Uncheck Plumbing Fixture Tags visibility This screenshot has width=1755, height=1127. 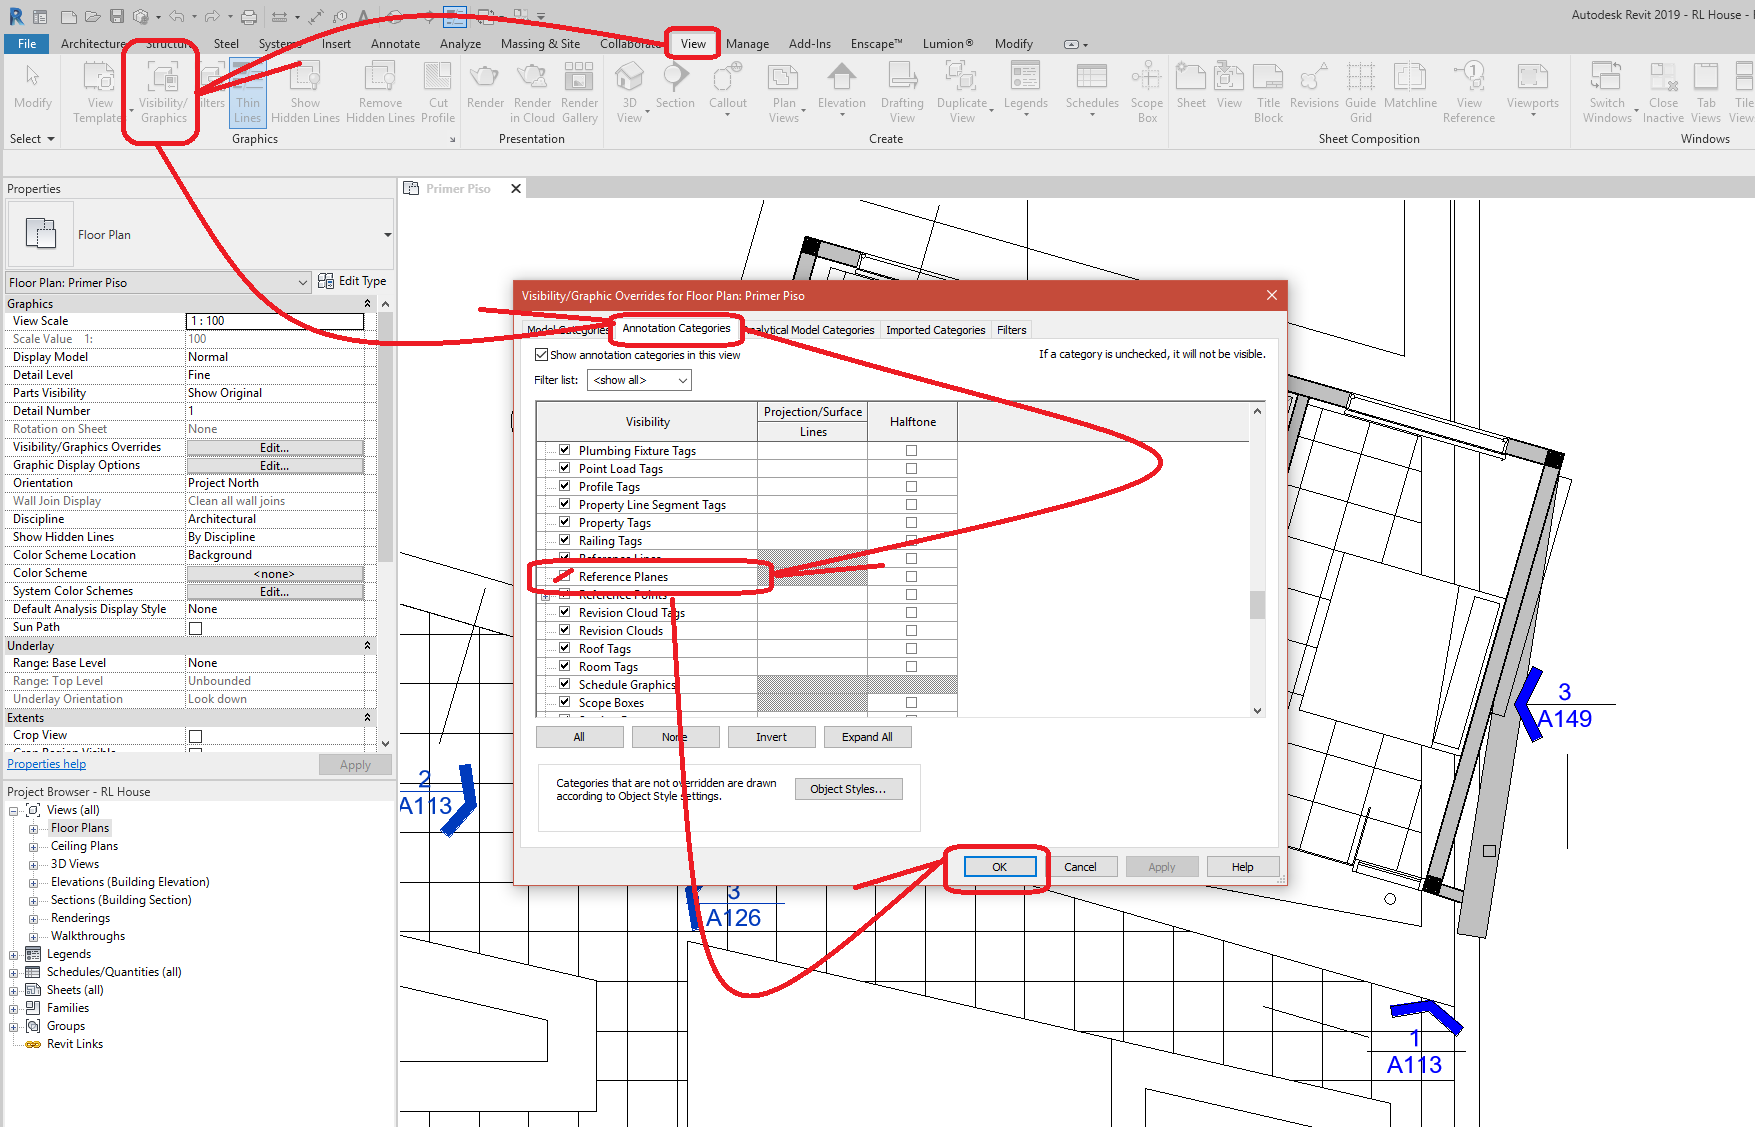tap(564, 450)
